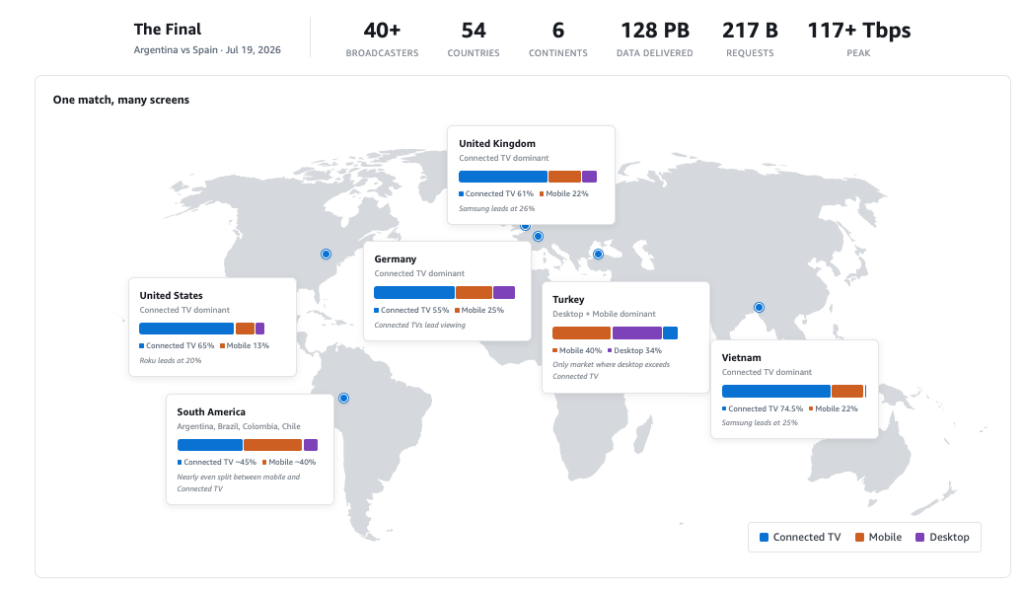Select the 40+ Broadcasters statistic
1024x591 pixels.
(382, 39)
